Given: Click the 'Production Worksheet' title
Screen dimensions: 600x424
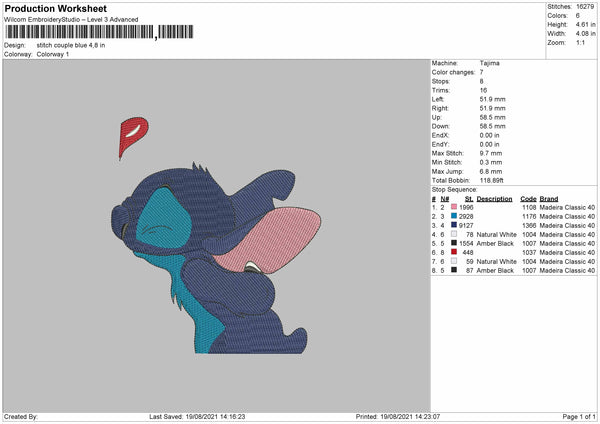Looking at the screenshot, I should pos(56,8).
